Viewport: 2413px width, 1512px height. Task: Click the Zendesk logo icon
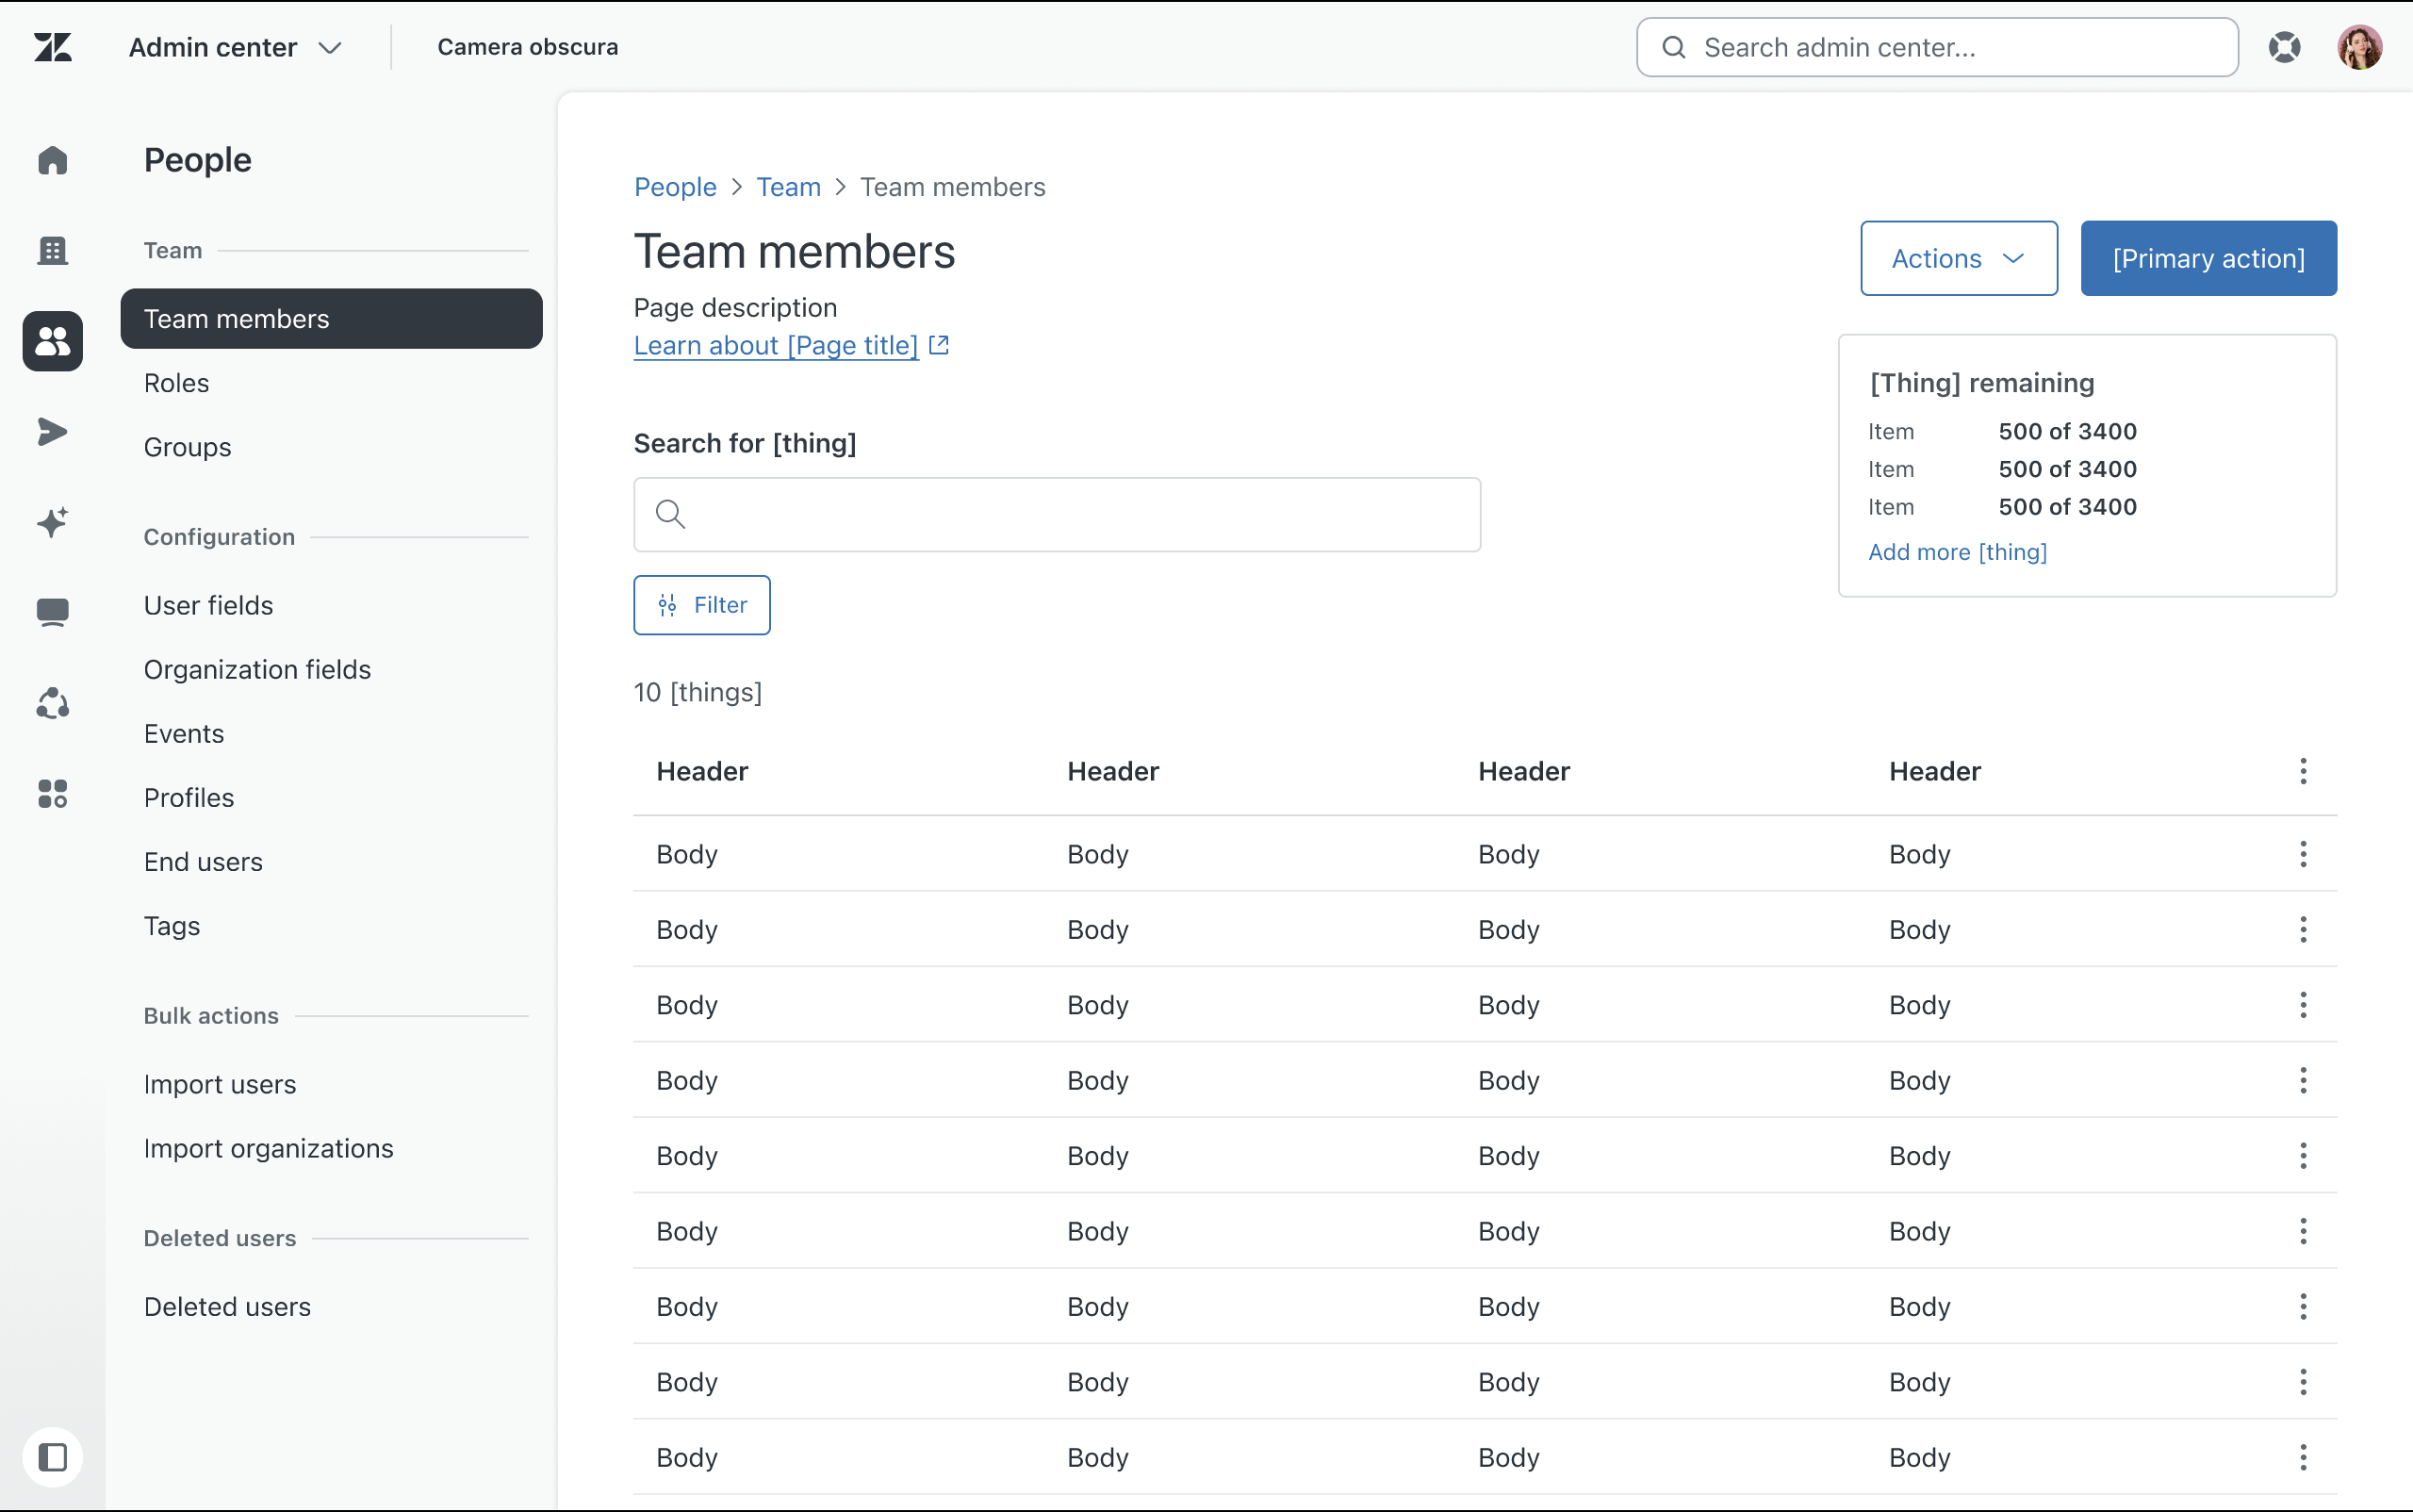pyautogui.click(x=52, y=47)
